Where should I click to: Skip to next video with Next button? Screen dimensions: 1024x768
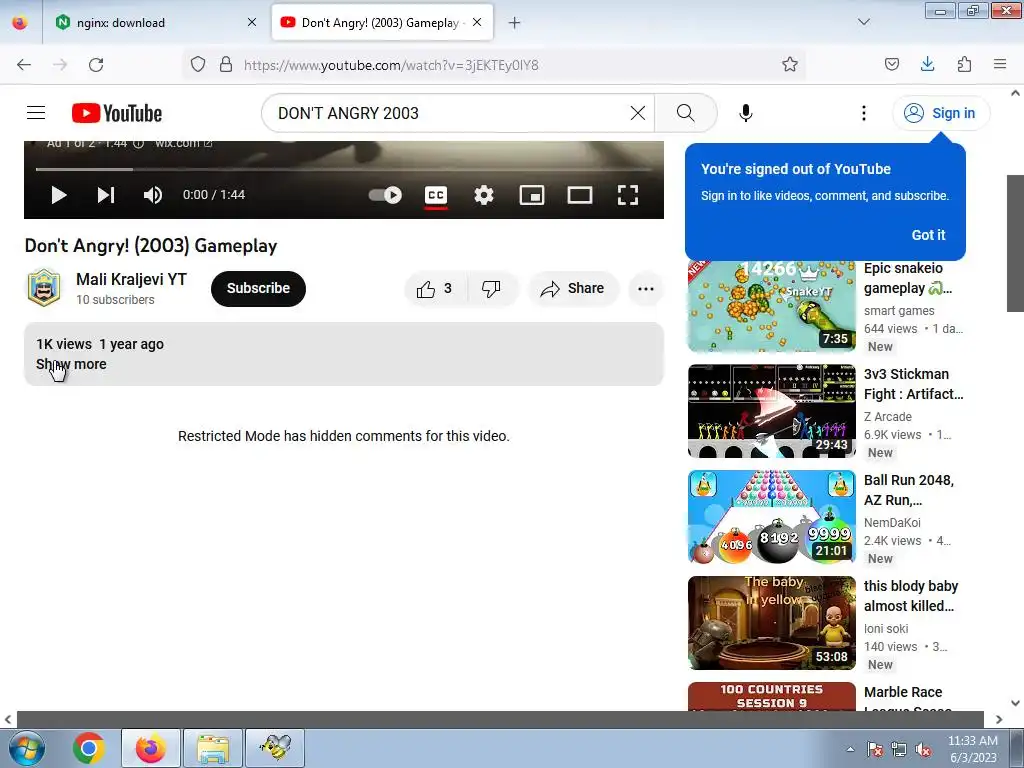pyautogui.click(x=106, y=195)
